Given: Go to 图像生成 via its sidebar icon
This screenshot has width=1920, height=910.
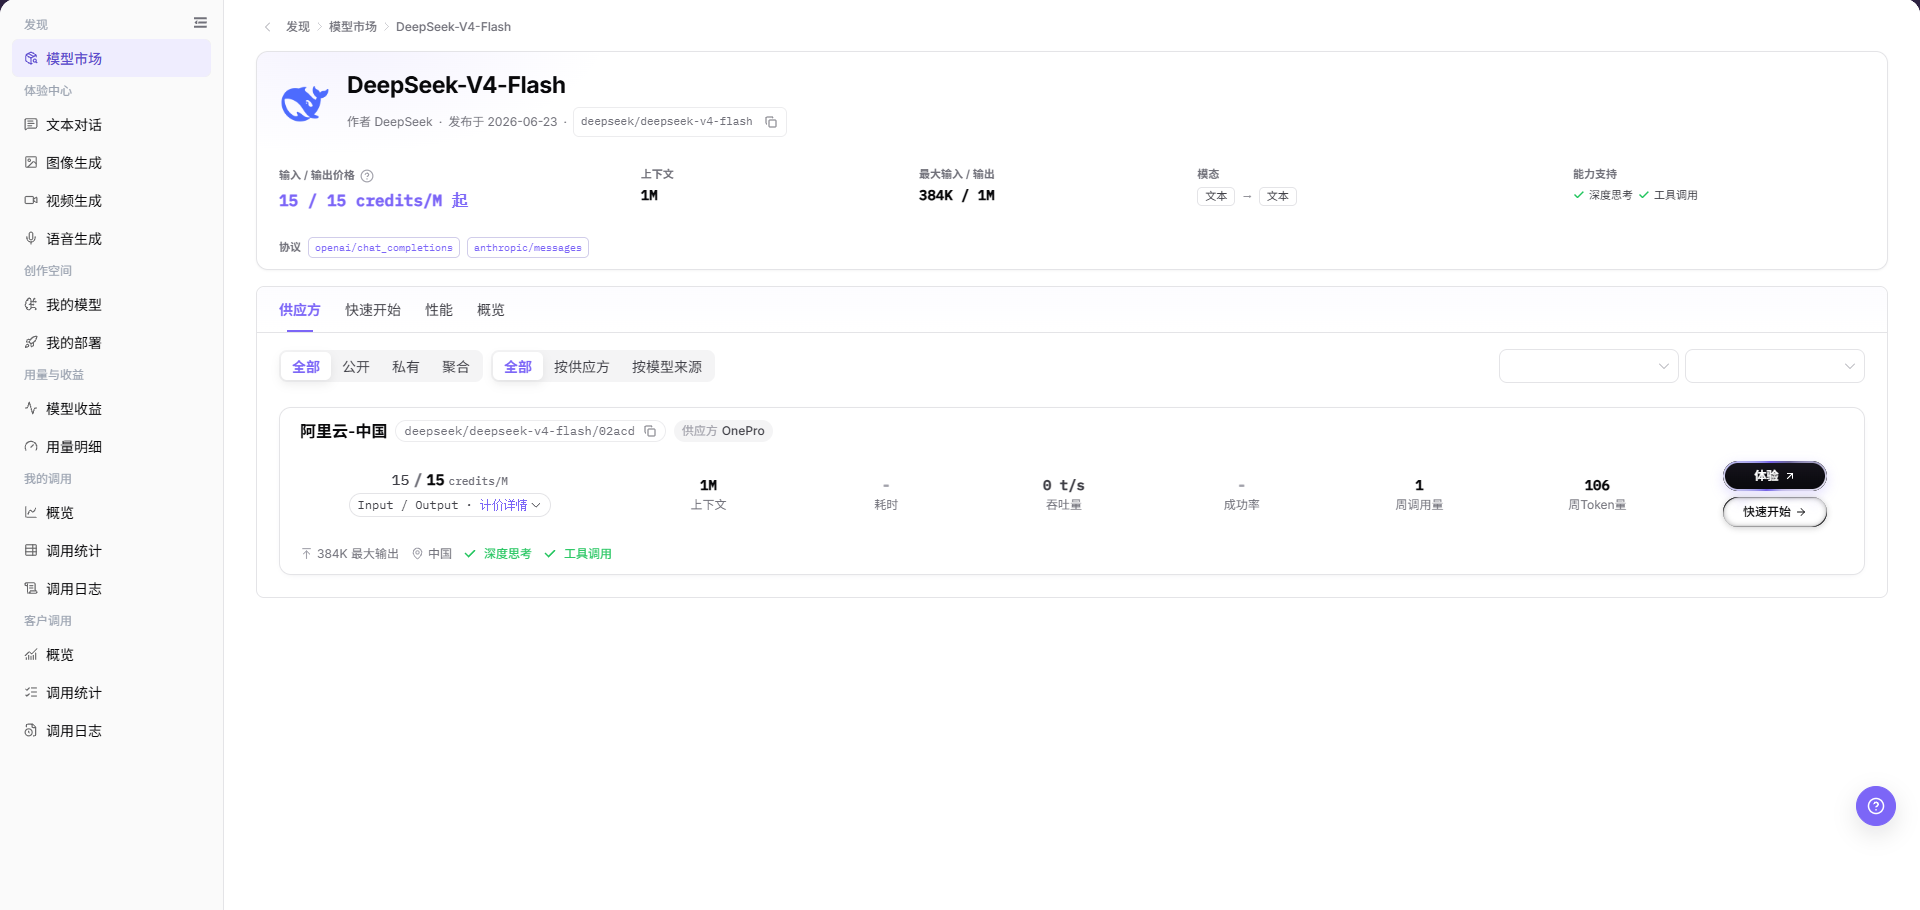Looking at the screenshot, I should tap(31, 163).
